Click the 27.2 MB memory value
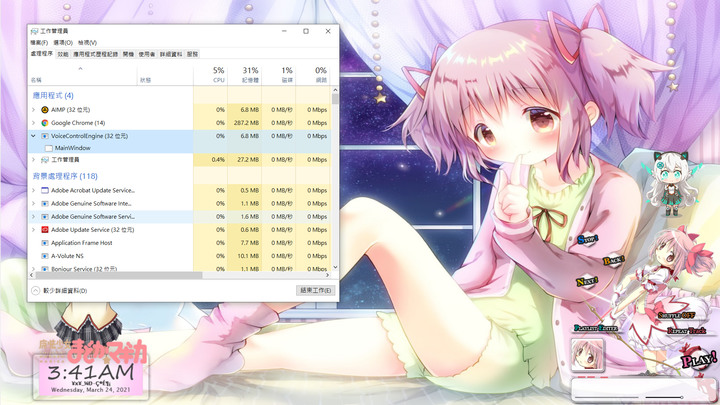Viewport: 720px width, 405px height. (248, 159)
